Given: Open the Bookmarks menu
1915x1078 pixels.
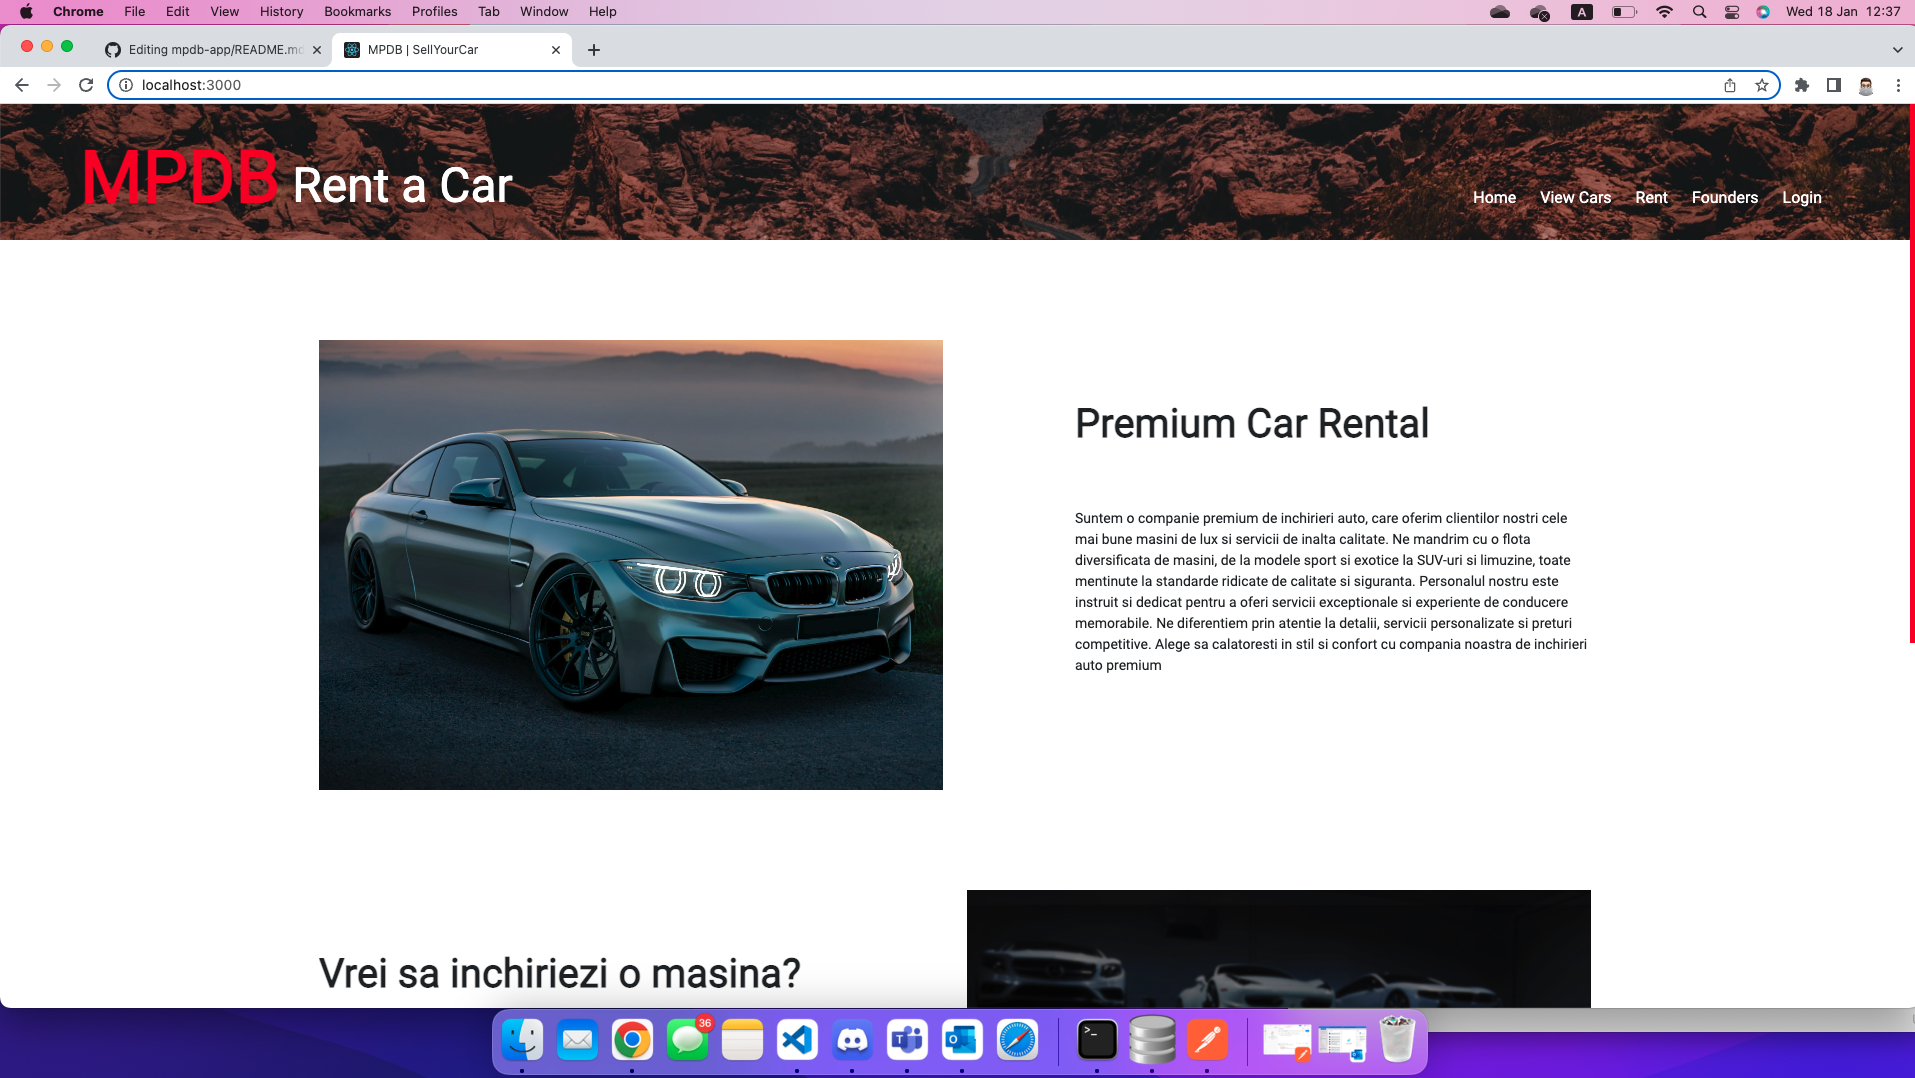Looking at the screenshot, I should click(x=357, y=12).
